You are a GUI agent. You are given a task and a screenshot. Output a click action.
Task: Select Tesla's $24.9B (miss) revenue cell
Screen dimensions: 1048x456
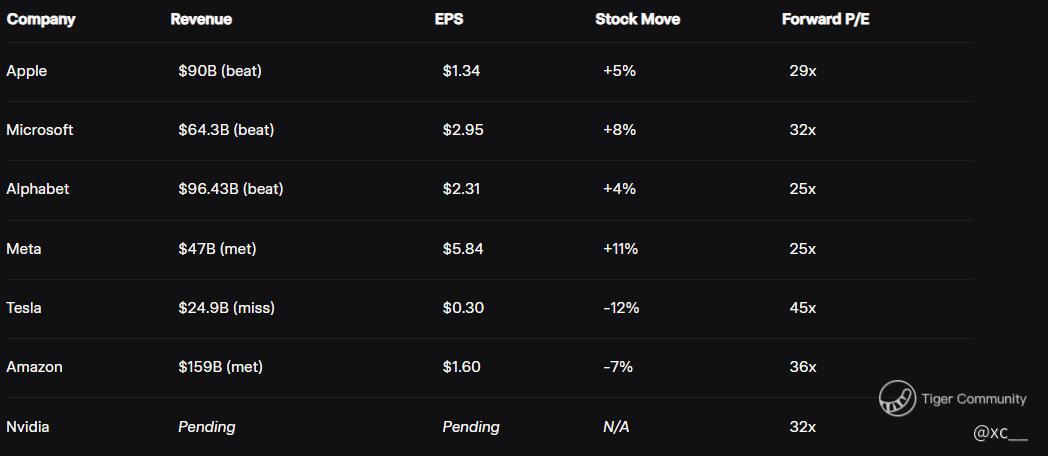pos(227,308)
